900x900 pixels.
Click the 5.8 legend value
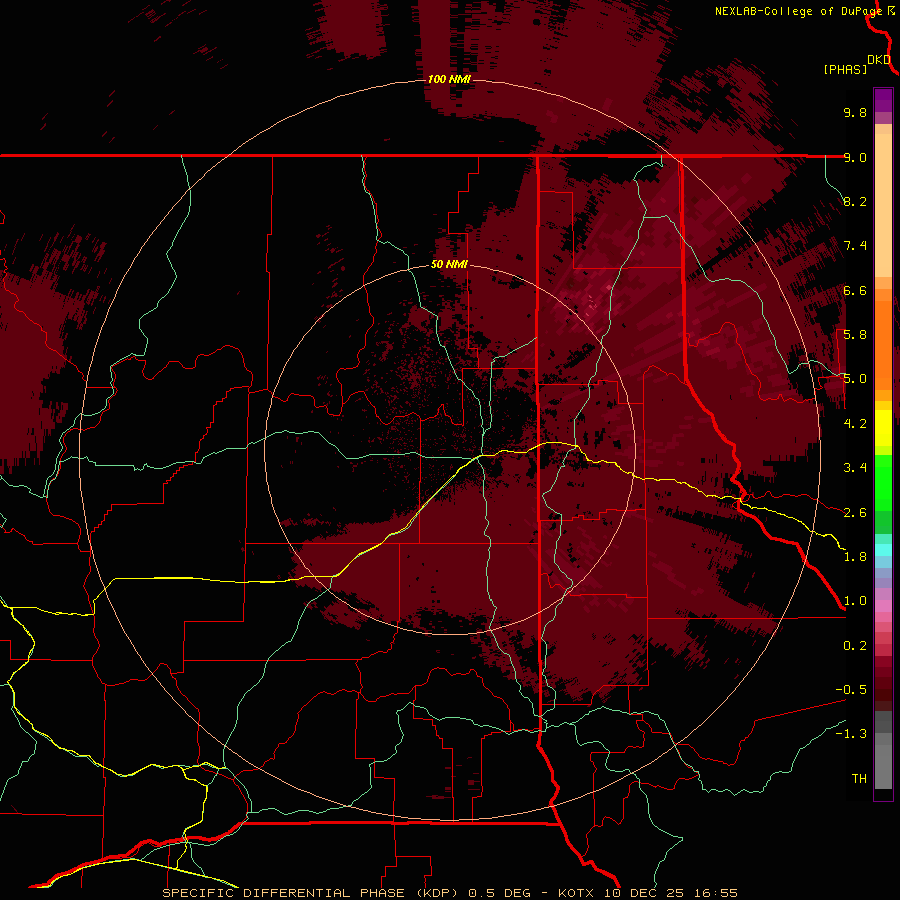pos(855,335)
